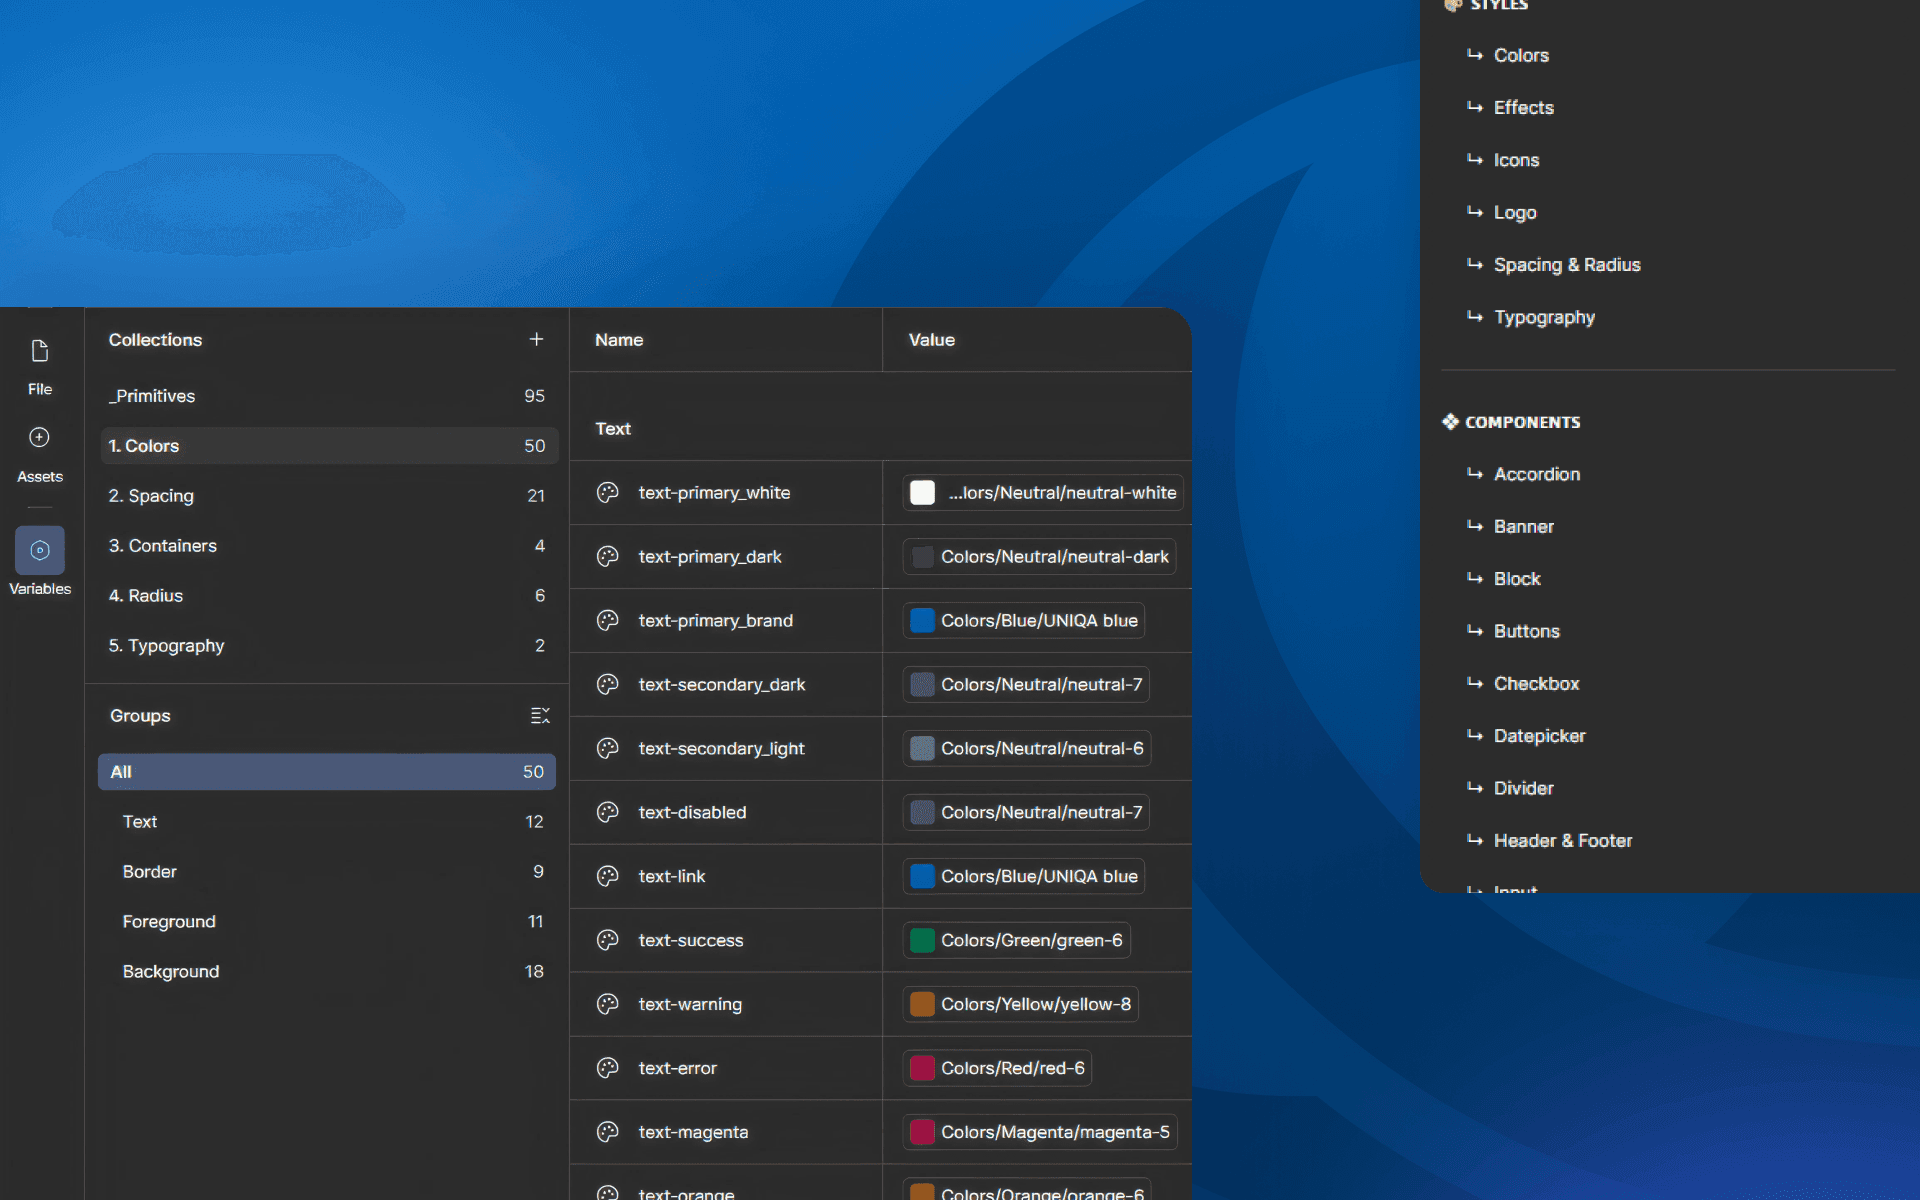Select the 1. Colors collection

tap(328, 446)
